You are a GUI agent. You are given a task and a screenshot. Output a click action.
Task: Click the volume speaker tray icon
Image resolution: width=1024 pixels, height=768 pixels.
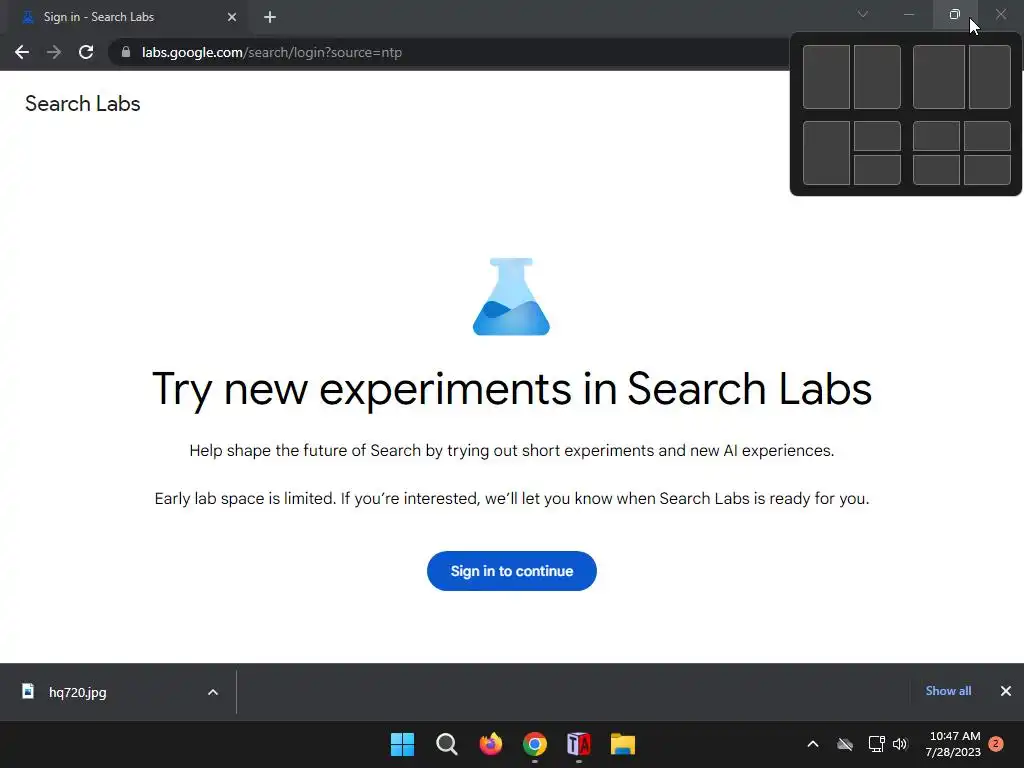(900, 744)
